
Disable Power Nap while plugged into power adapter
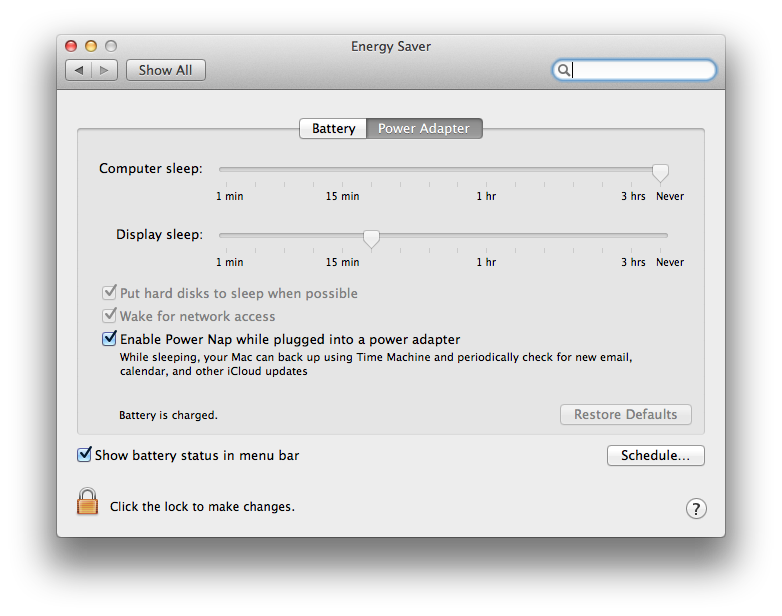point(109,338)
